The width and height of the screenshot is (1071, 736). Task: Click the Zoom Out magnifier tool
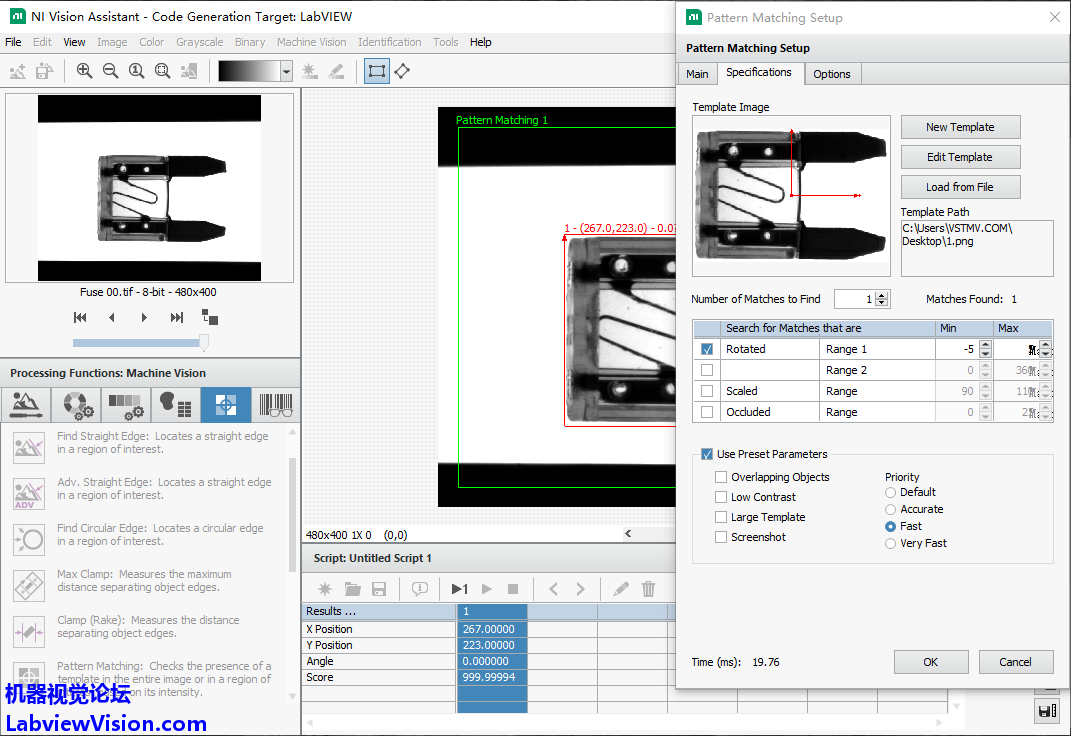(x=110, y=71)
